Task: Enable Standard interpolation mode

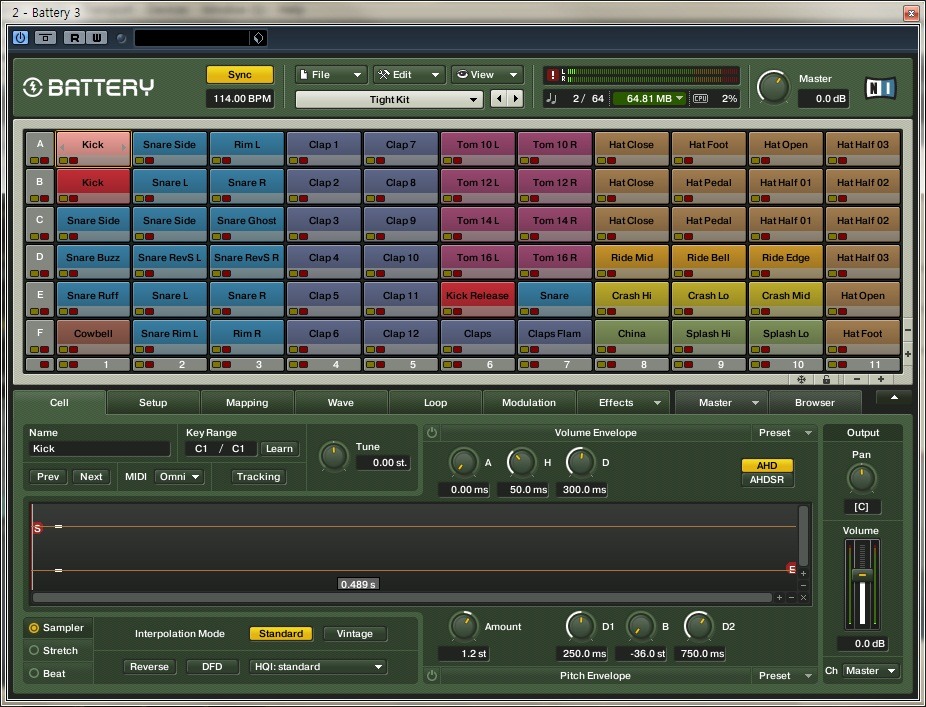Action: [x=281, y=634]
